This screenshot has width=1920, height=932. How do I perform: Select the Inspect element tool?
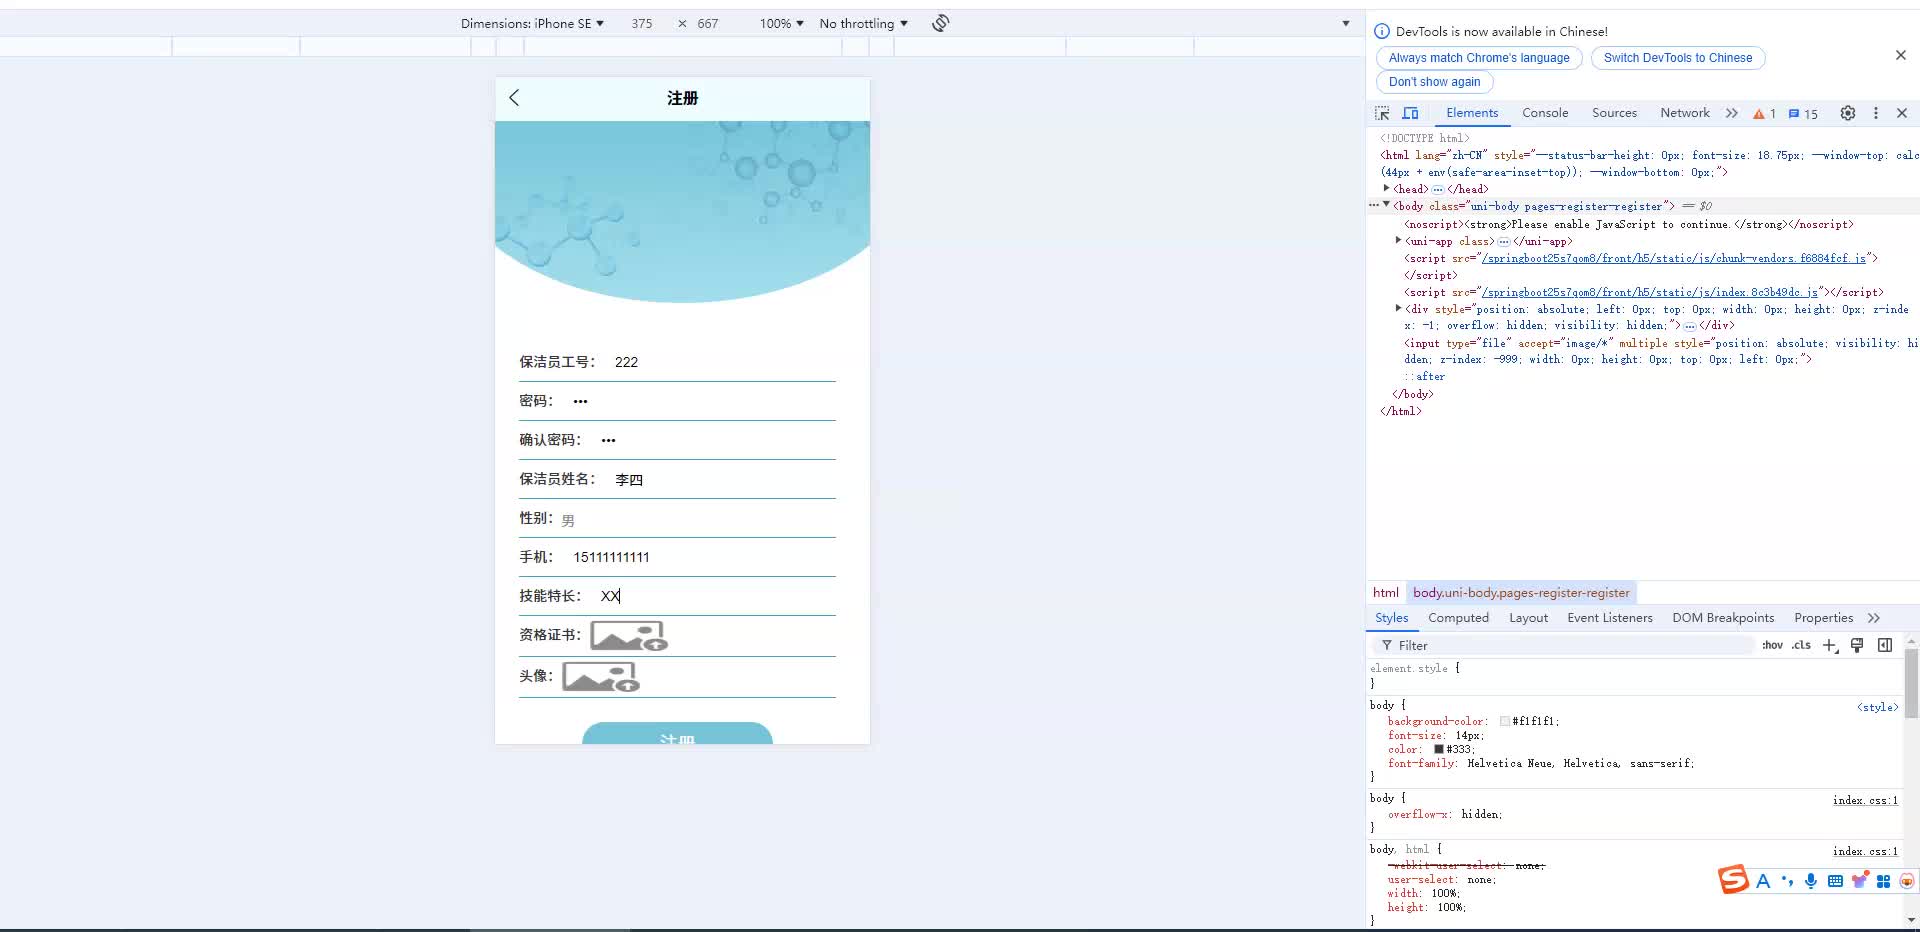[1381, 113]
